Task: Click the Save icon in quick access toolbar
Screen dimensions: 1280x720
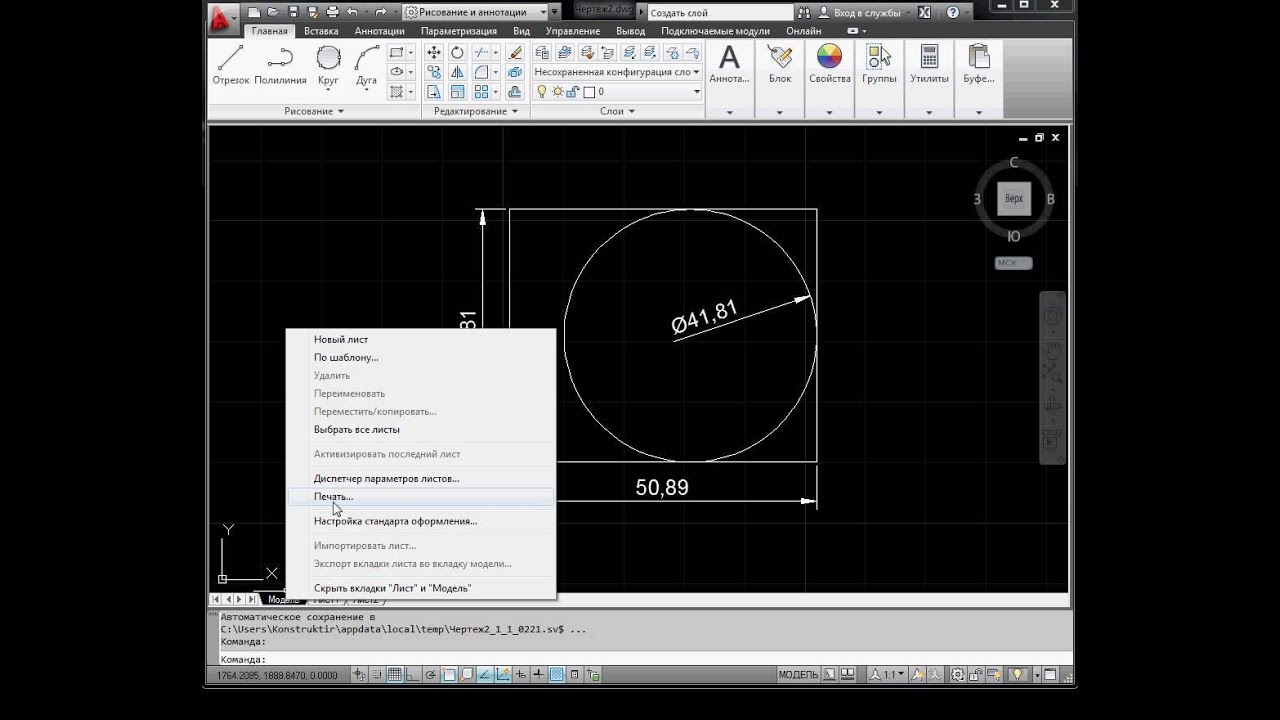Action: [293, 12]
